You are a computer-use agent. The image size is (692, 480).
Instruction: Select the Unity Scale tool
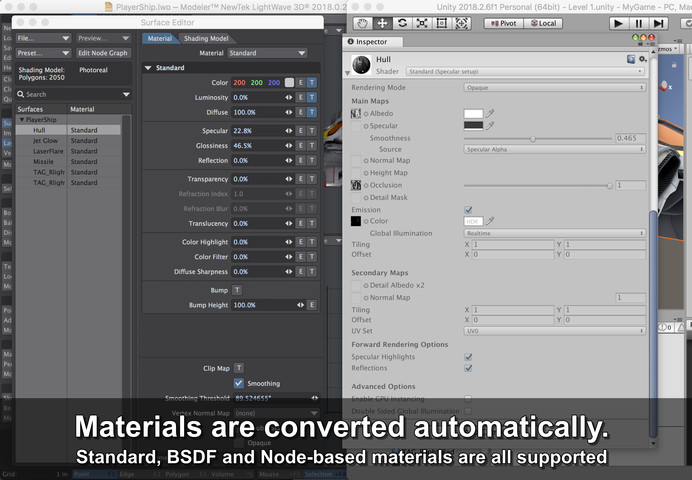pos(422,23)
